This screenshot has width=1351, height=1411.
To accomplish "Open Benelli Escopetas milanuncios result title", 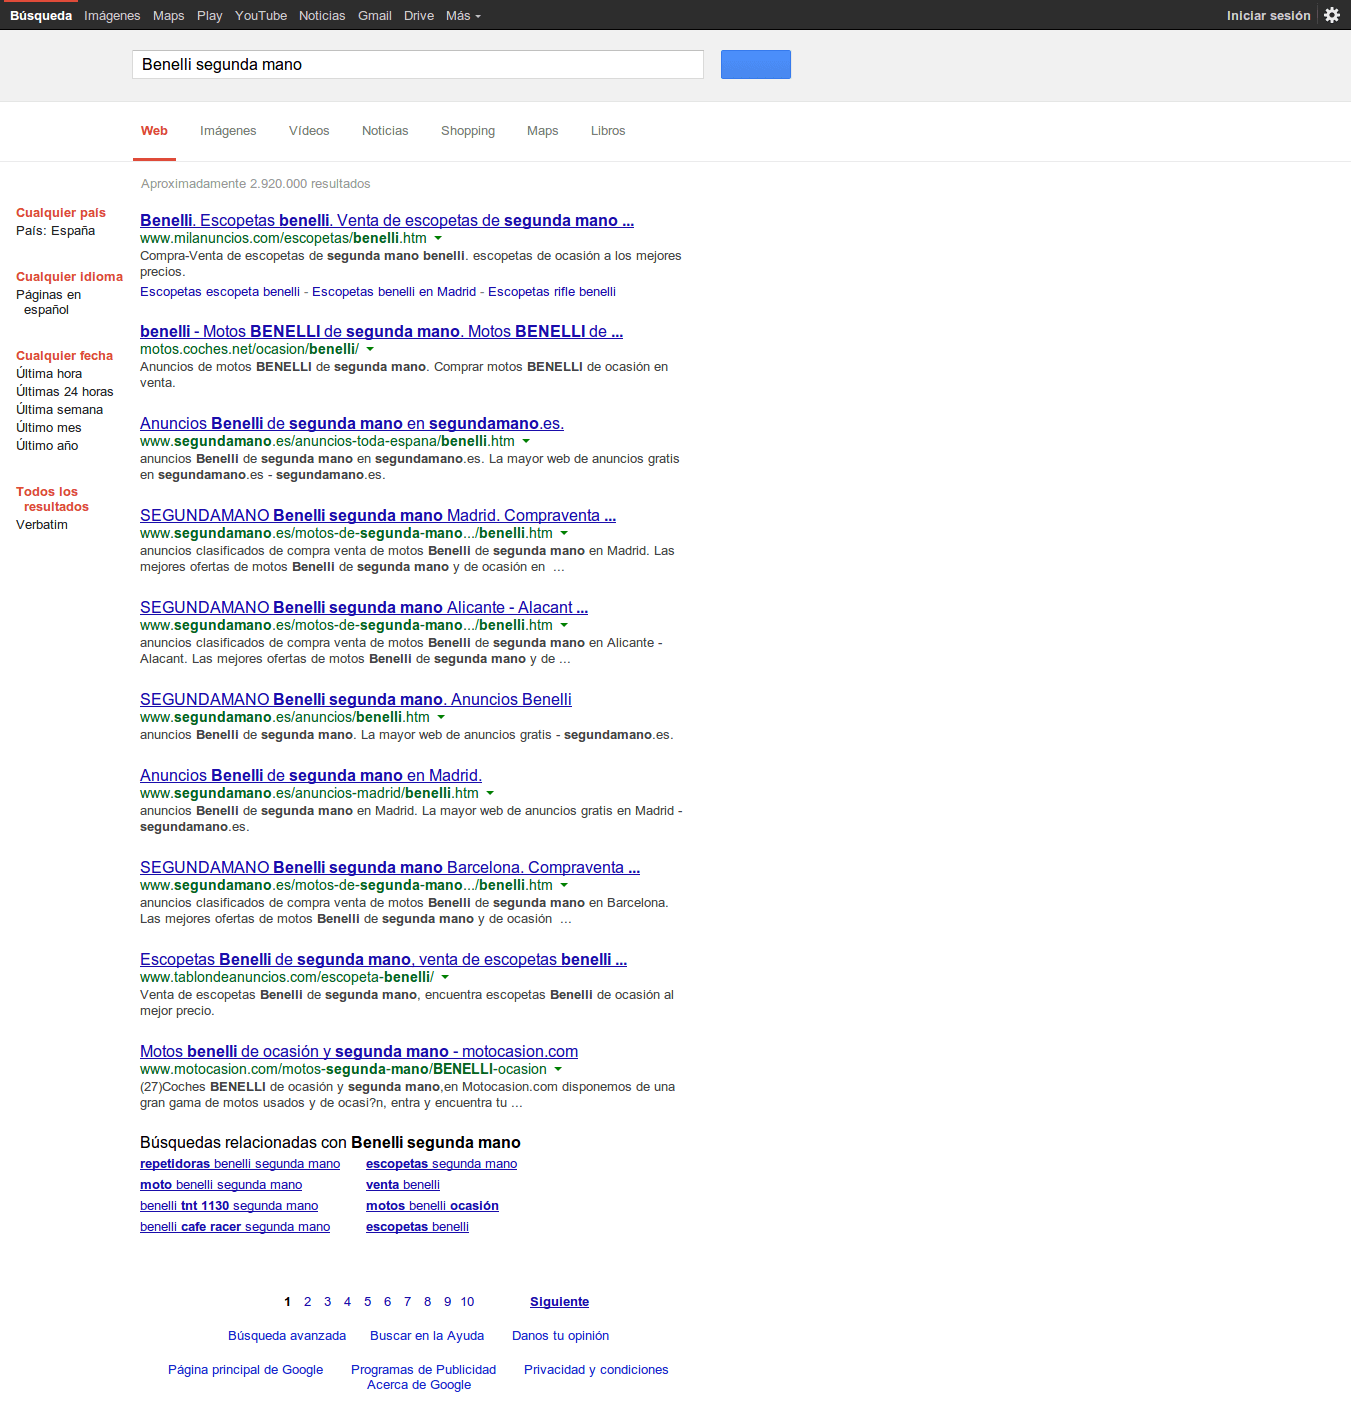I will 387,220.
